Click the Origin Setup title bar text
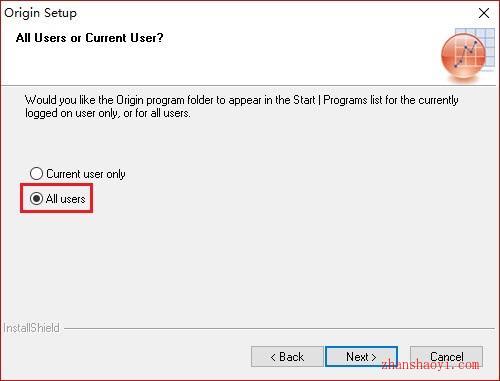This screenshot has height=381, width=500. (x=40, y=13)
